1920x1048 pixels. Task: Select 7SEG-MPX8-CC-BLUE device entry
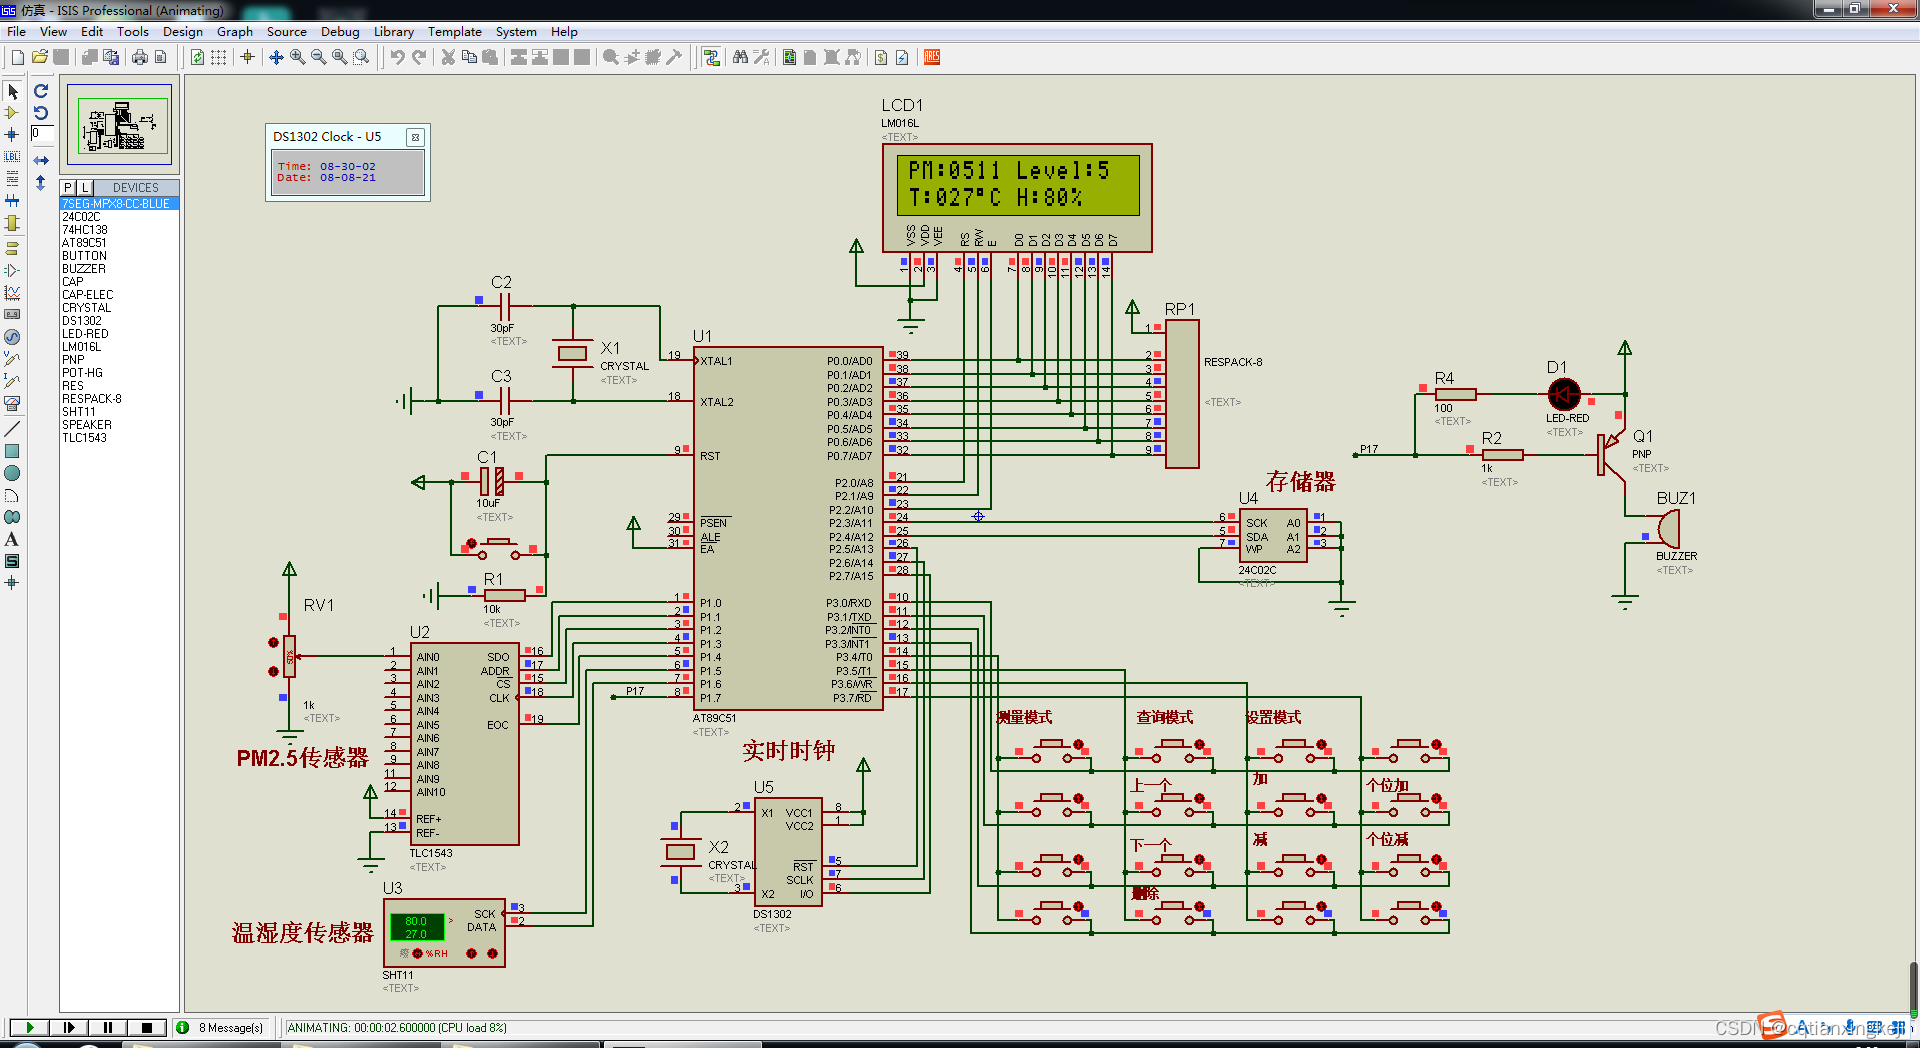point(119,204)
